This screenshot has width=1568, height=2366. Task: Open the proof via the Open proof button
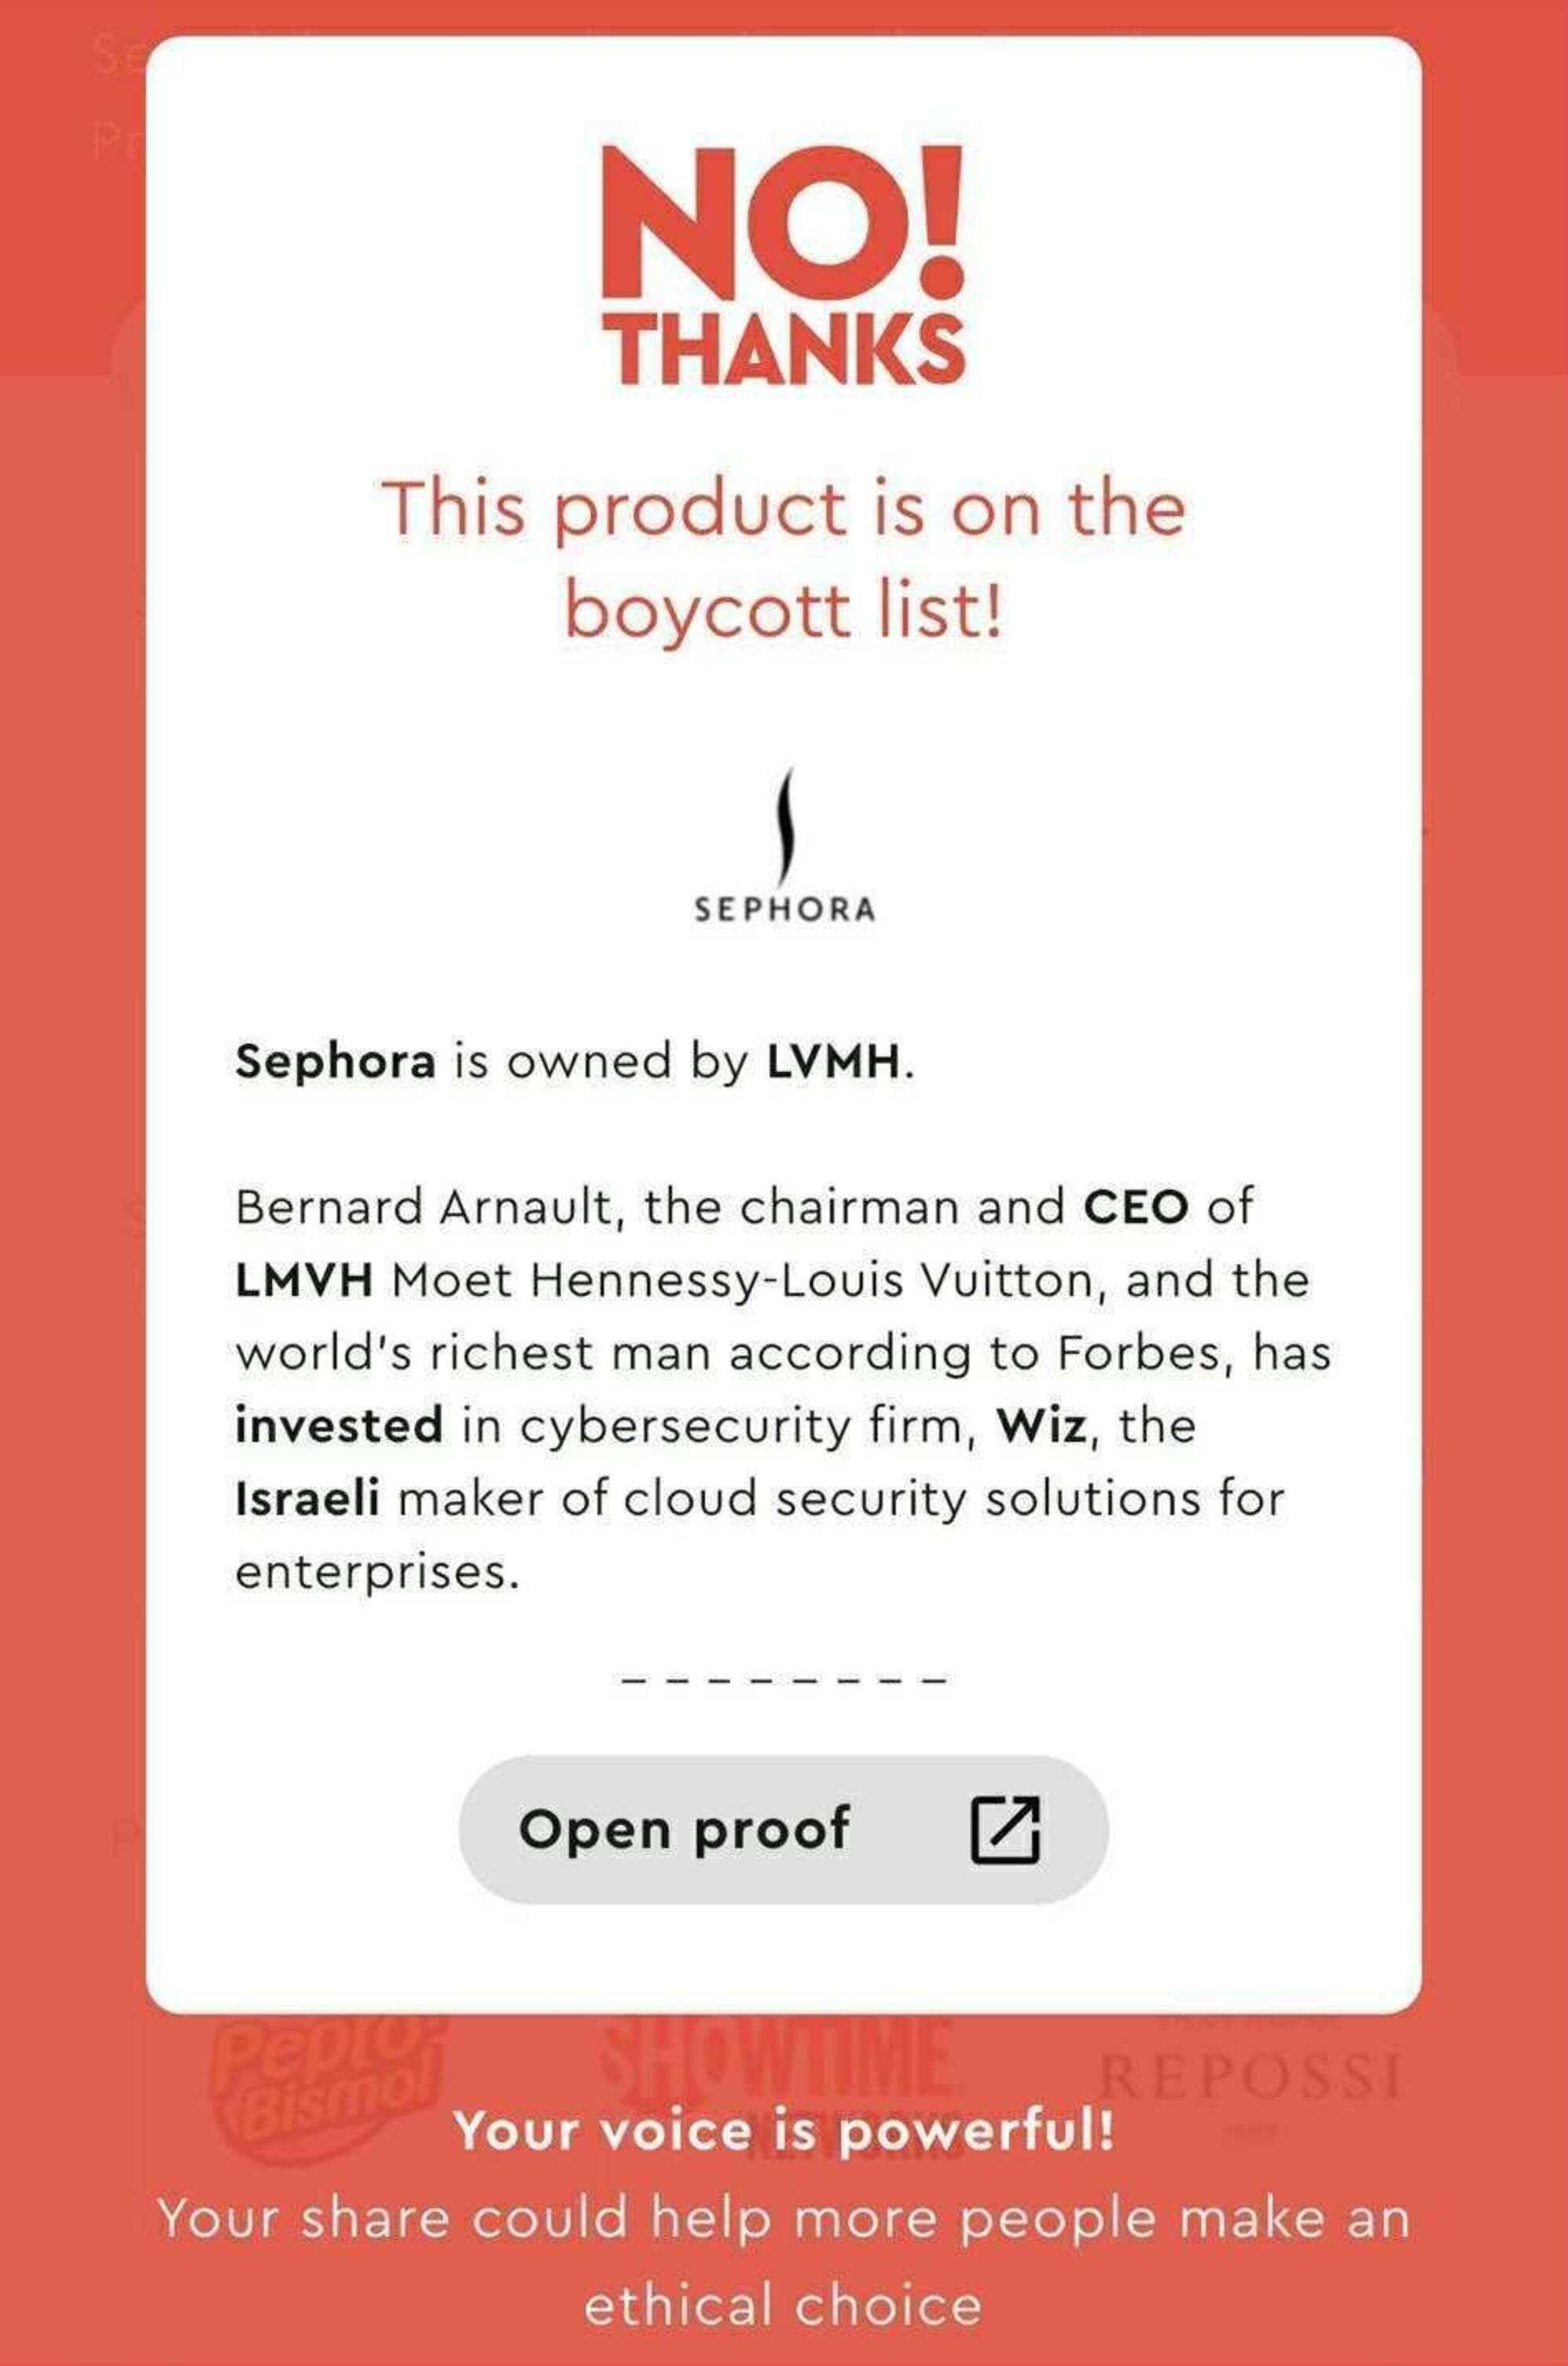(x=783, y=1829)
